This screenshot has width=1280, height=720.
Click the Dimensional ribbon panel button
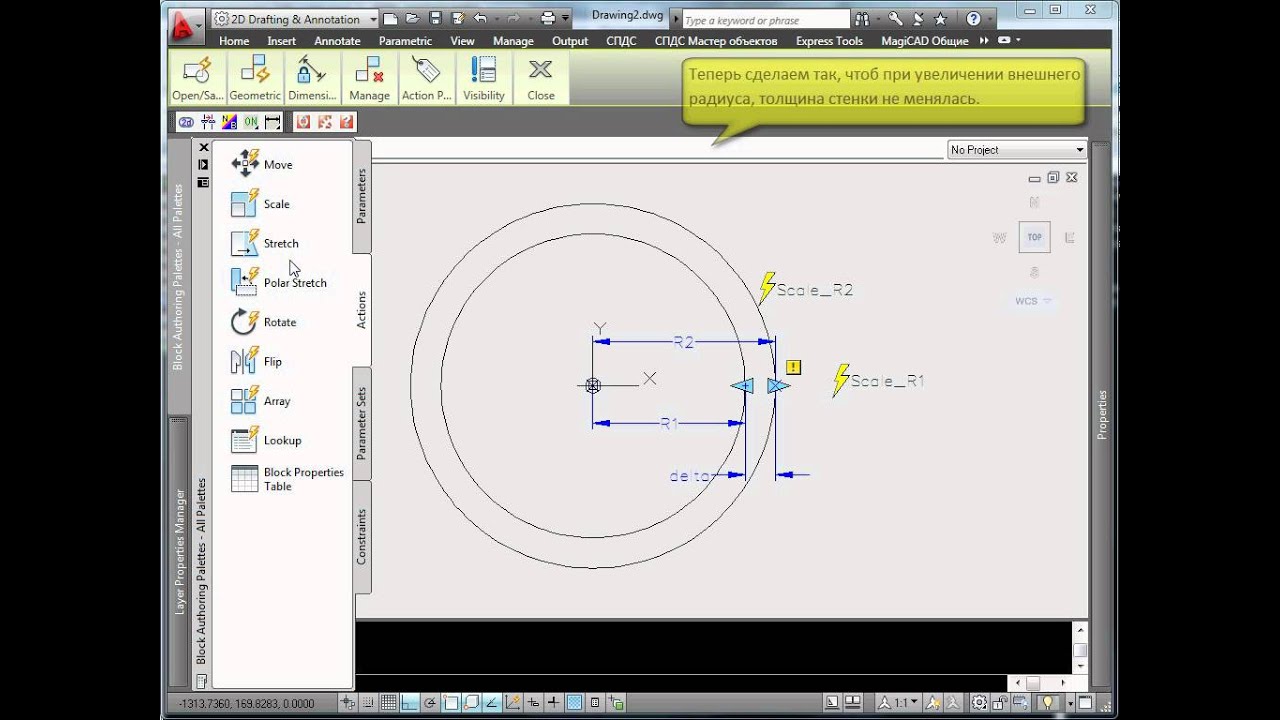pos(312,78)
